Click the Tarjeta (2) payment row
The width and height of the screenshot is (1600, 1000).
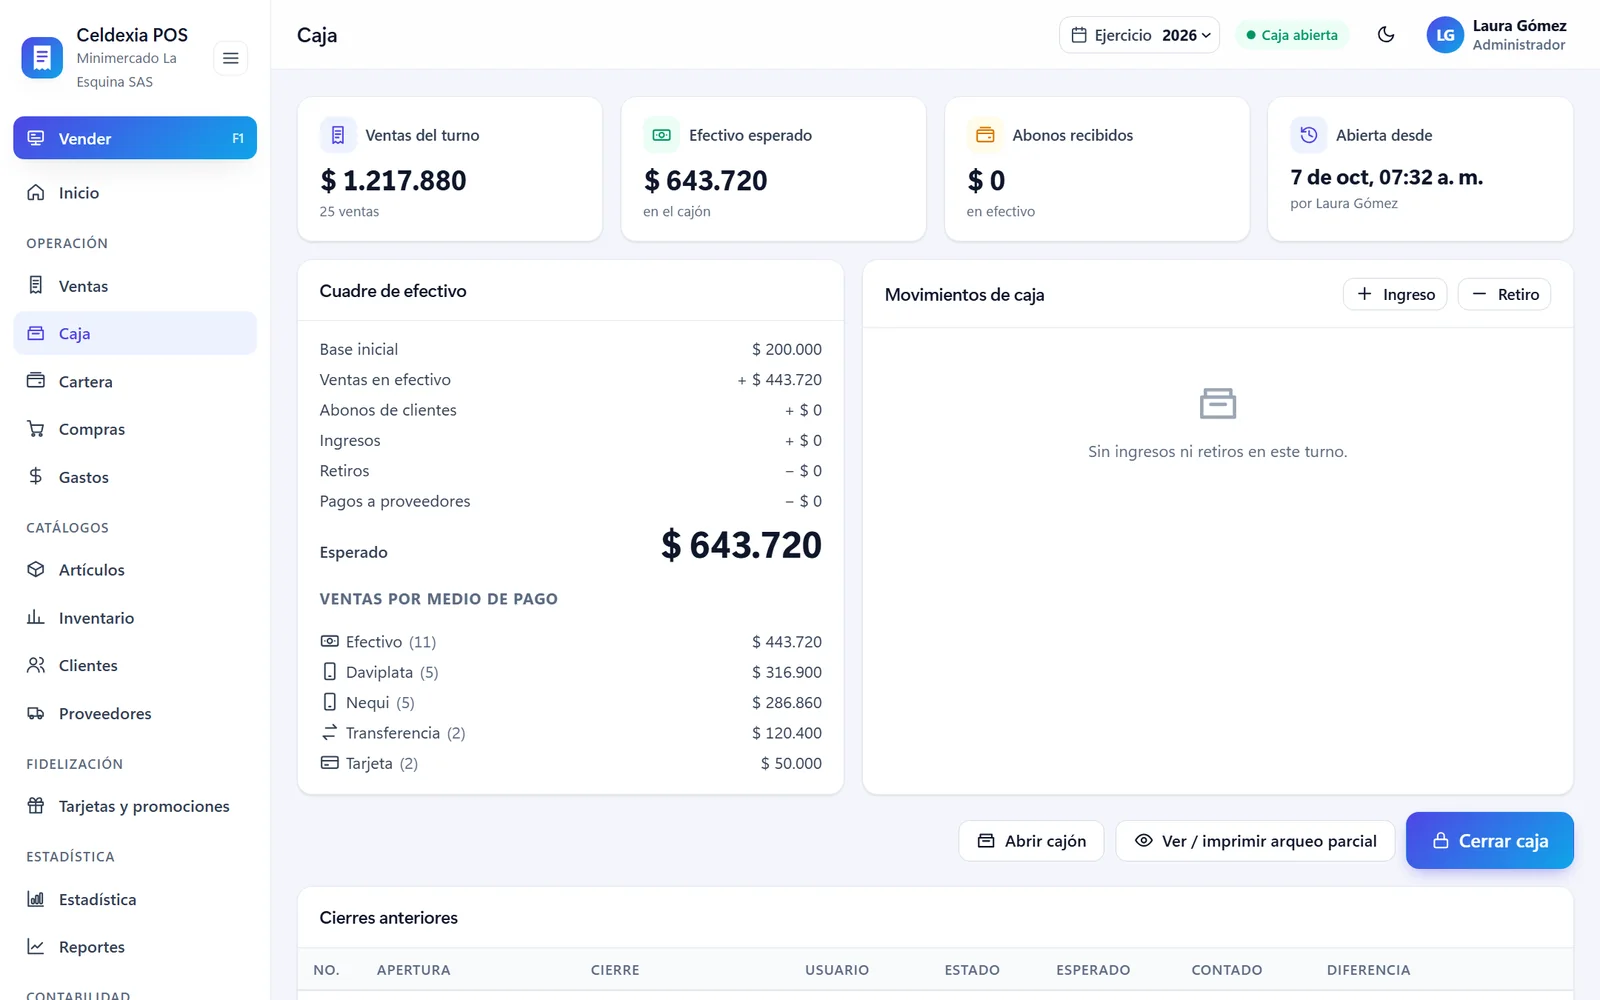[x=571, y=763]
